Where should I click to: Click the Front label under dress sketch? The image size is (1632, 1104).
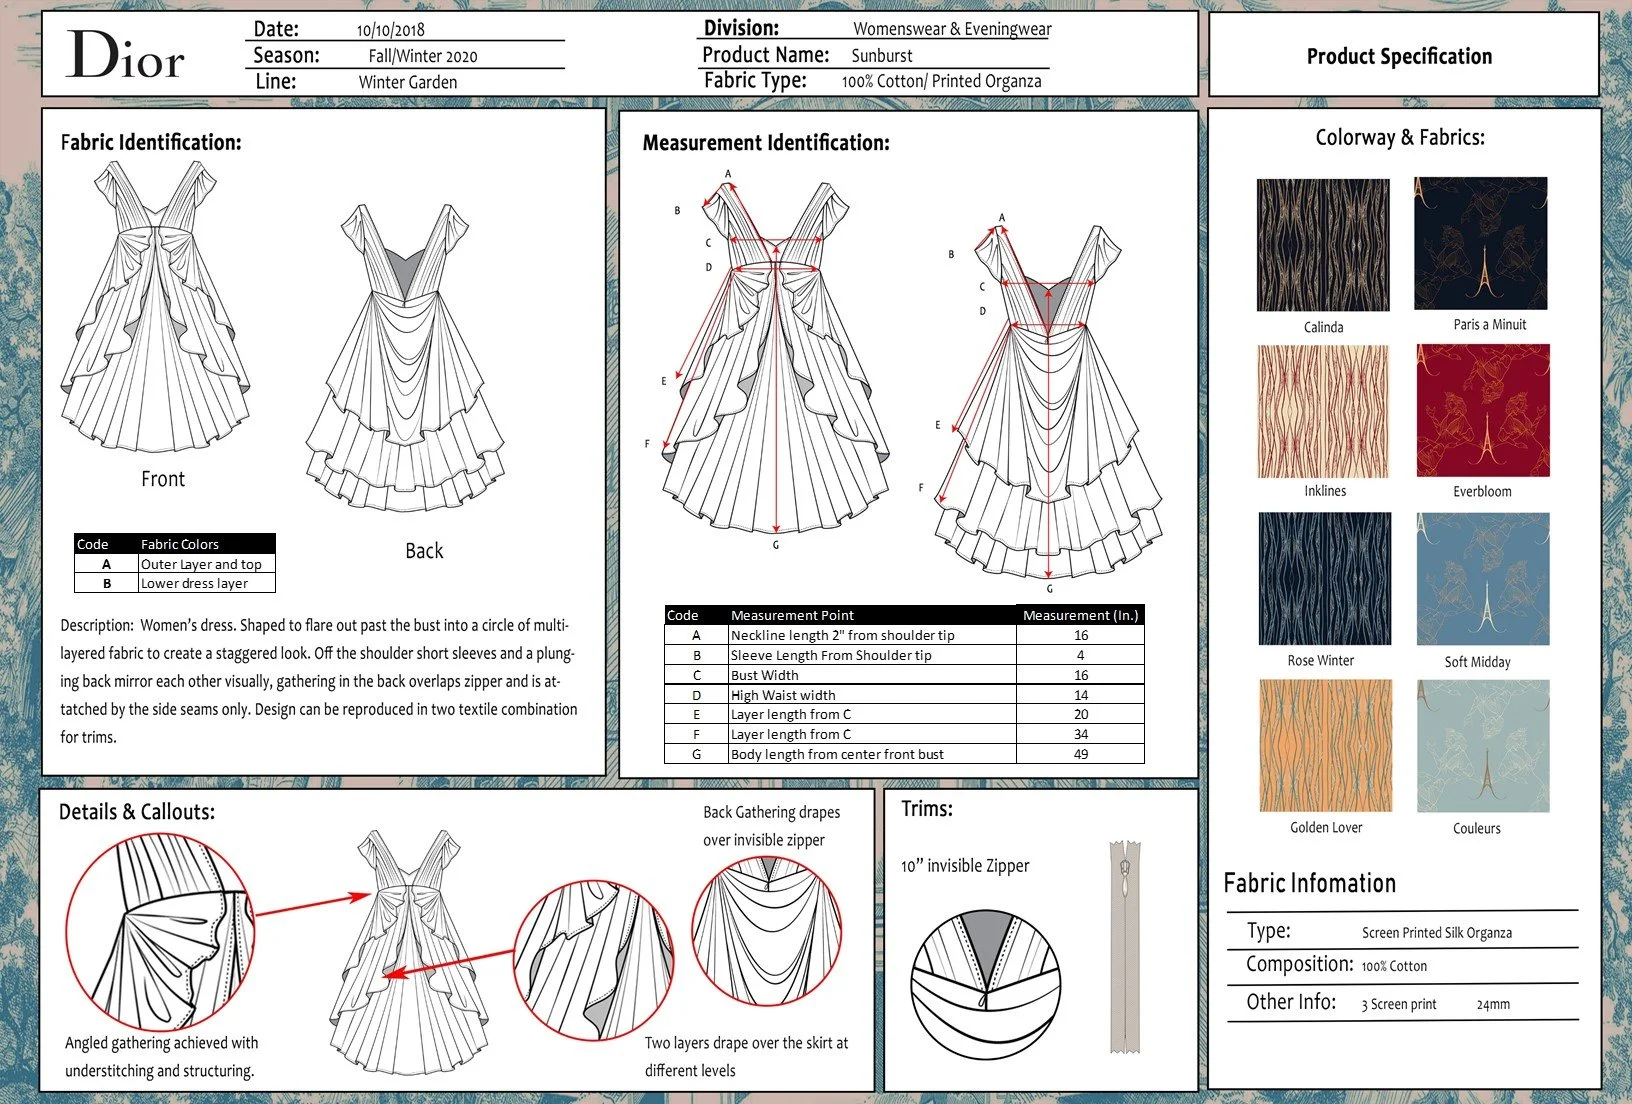pyautogui.click(x=163, y=479)
